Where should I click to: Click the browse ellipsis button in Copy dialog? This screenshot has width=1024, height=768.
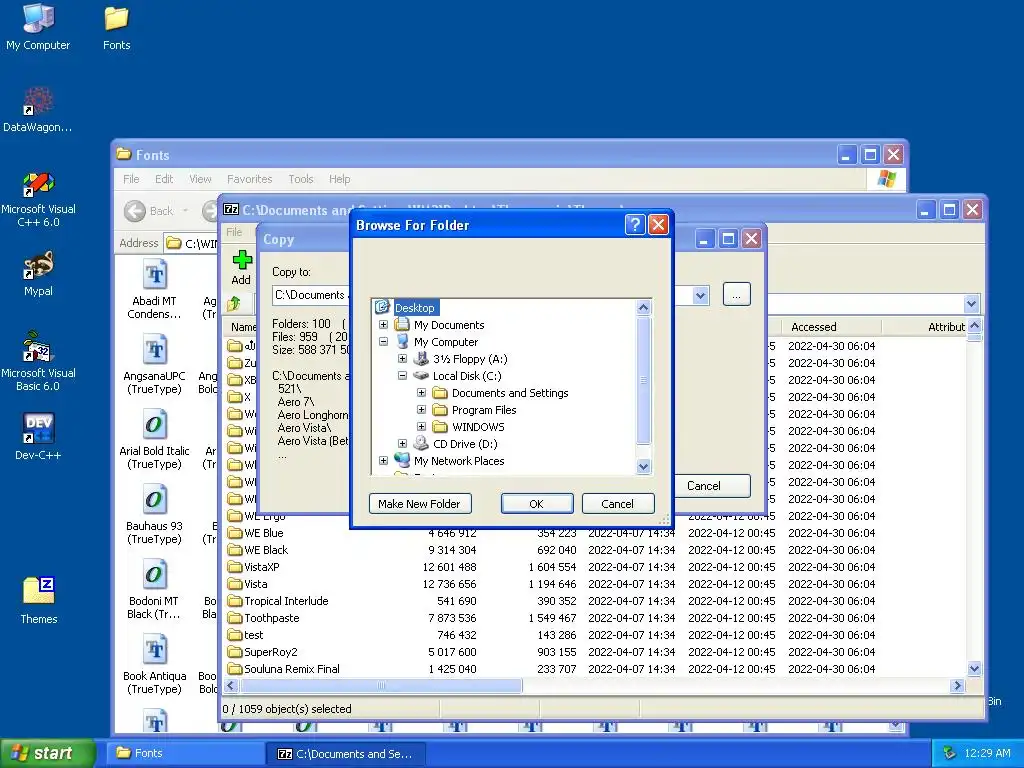[737, 294]
